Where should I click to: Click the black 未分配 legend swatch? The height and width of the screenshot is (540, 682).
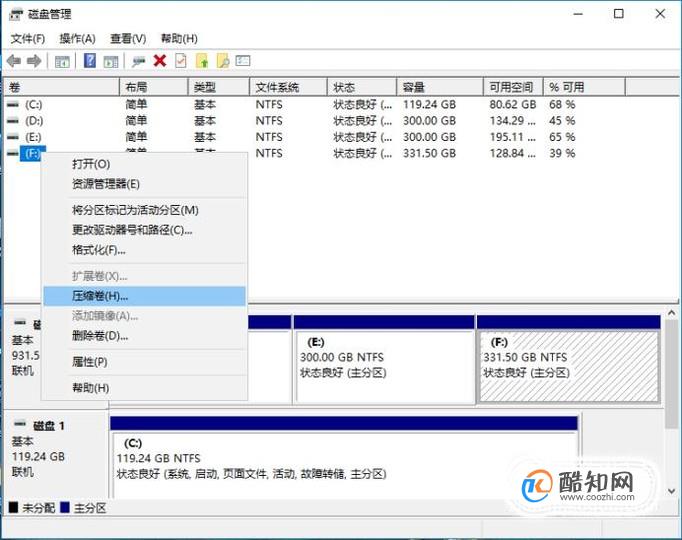pyautogui.click(x=13, y=507)
